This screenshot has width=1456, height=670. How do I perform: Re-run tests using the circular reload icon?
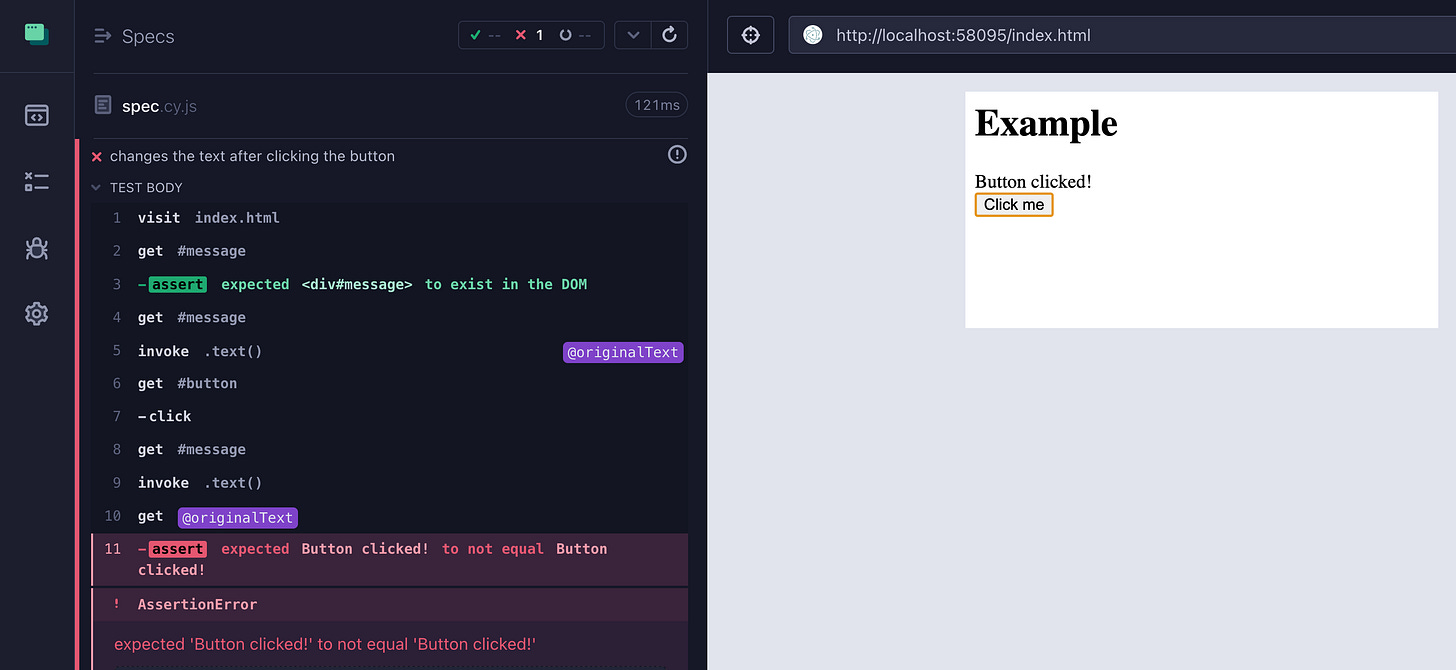(x=670, y=34)
